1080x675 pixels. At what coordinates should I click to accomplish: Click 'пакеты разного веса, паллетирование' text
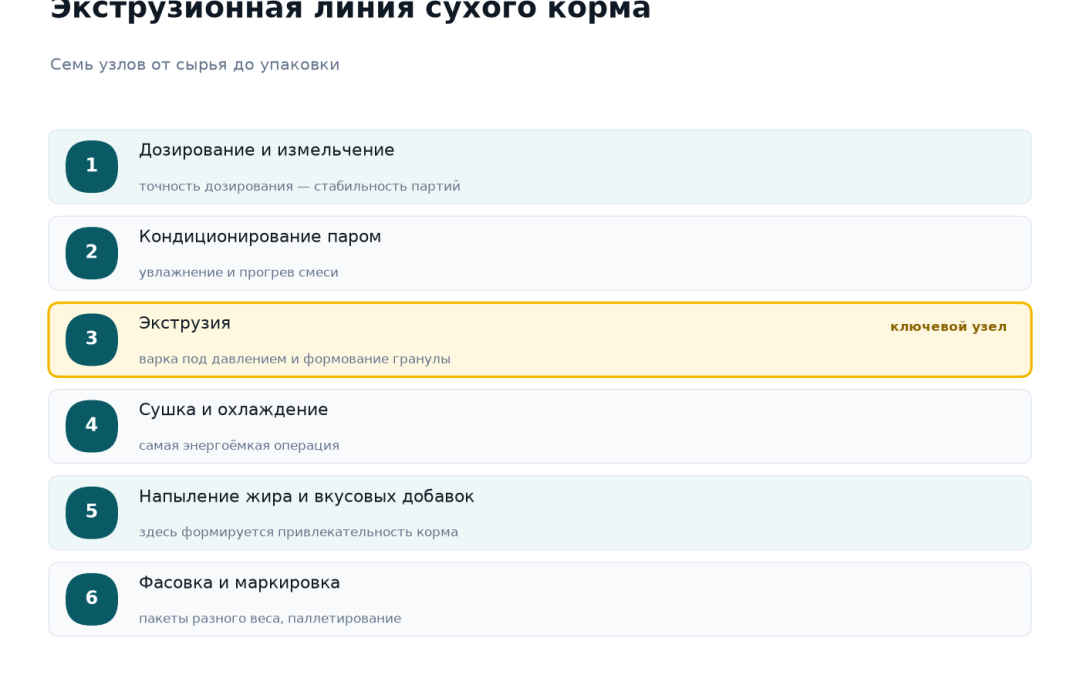coord(270,619)
